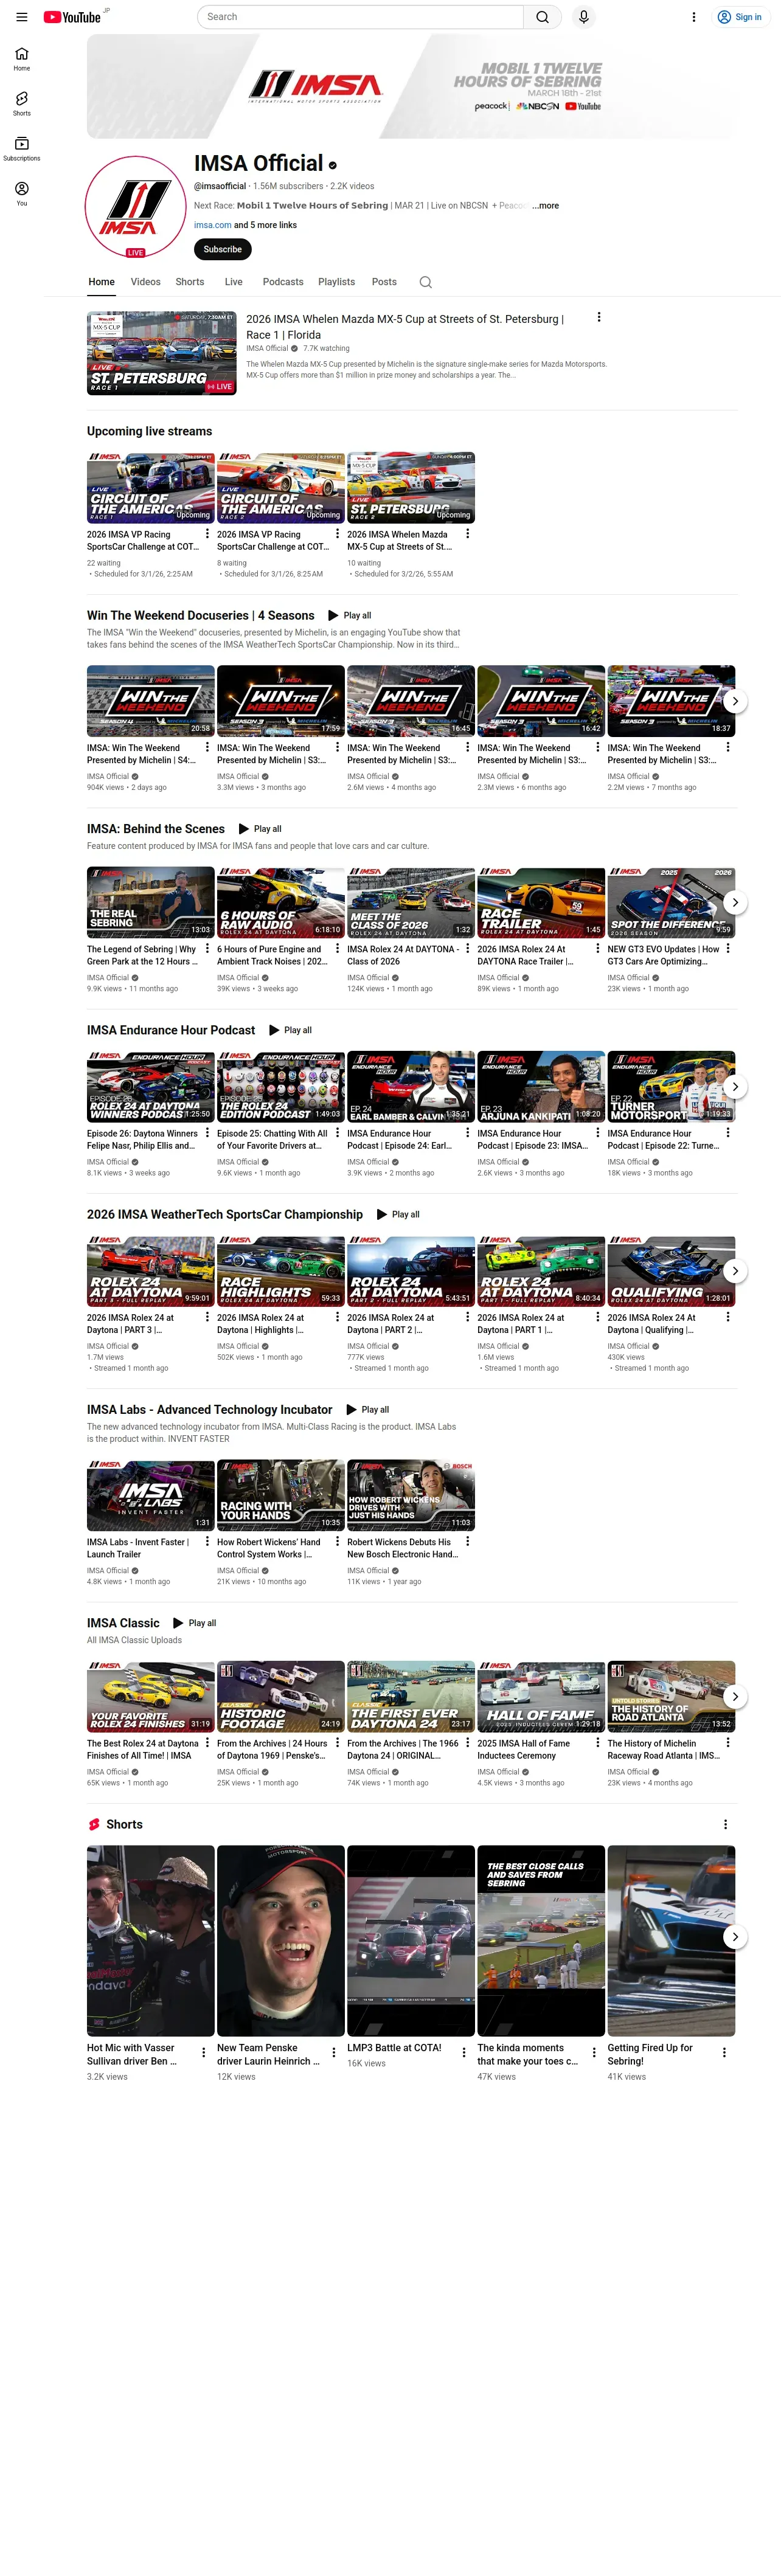
Task: Open the Shorts section options menu
Action: [725, 1824]
